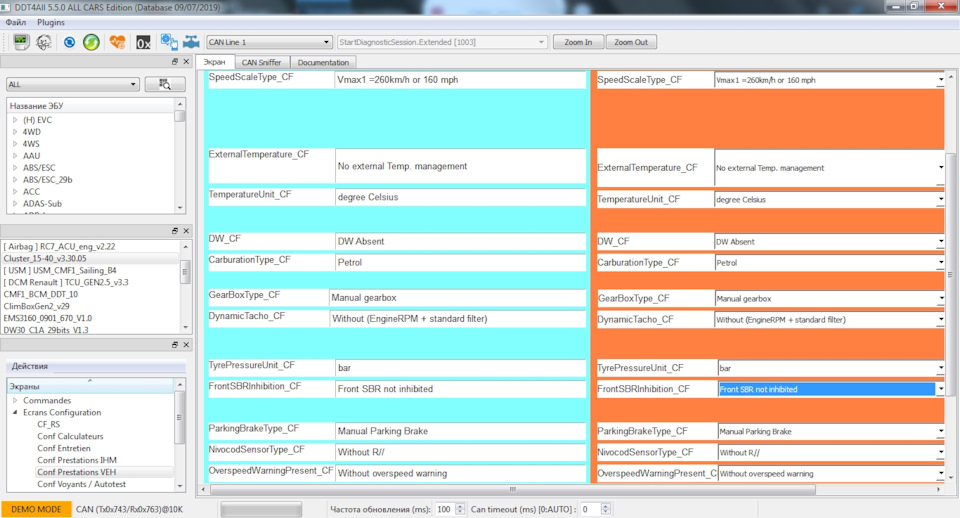The image size is (960, 518).
Task: Float the Действия panel
Action: [x=175, y=345]
